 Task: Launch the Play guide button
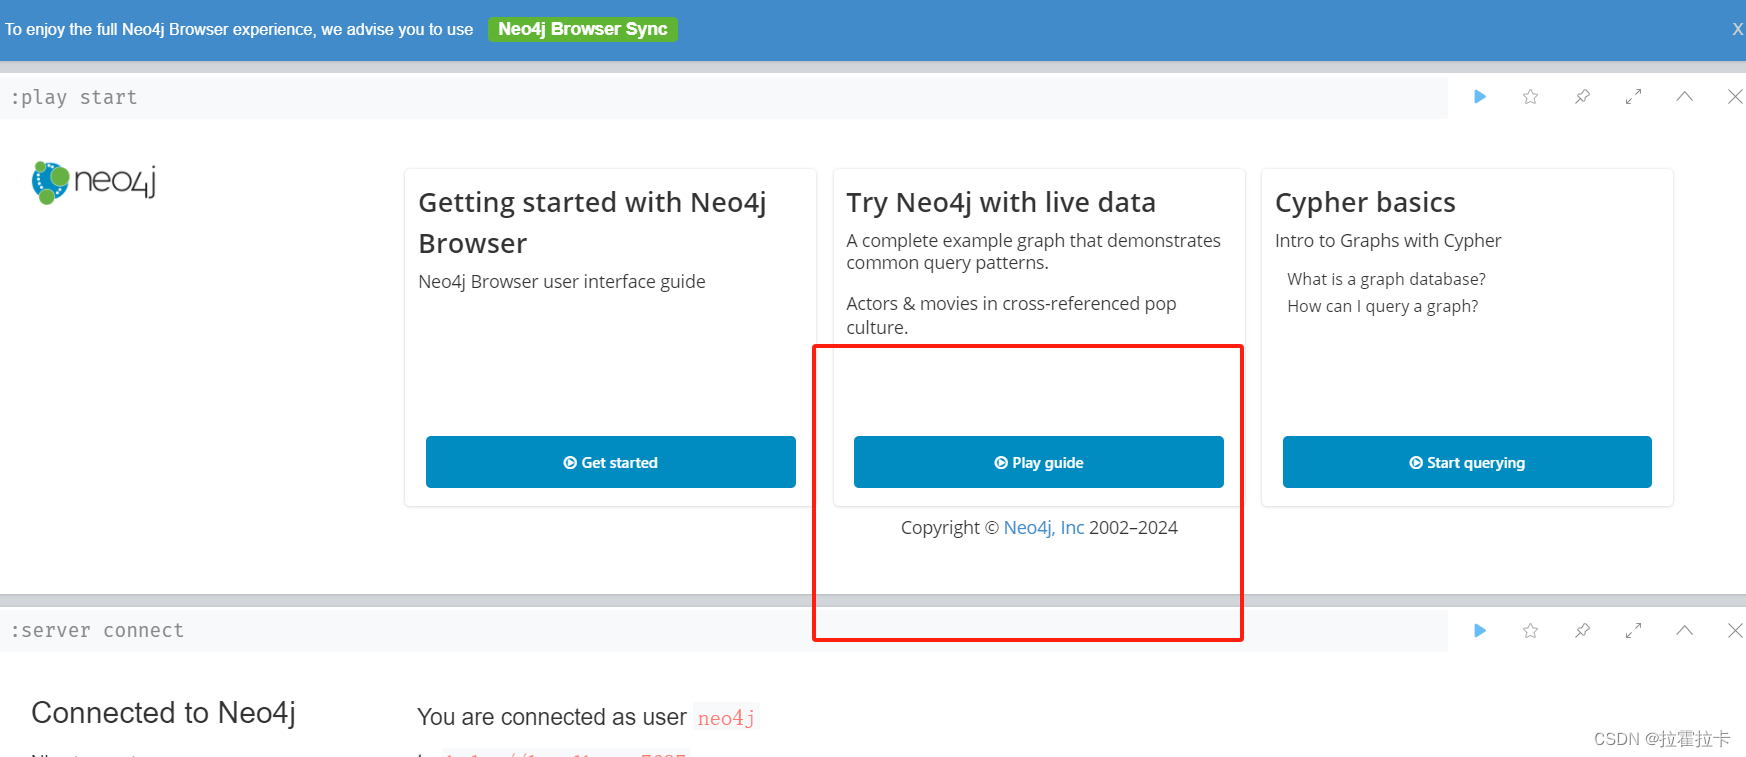coord(1039,462)
